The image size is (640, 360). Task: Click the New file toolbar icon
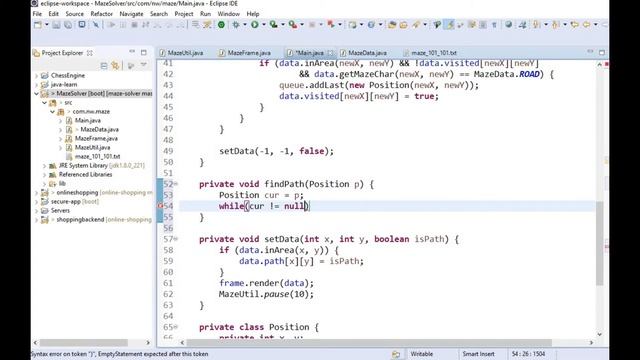pos(38,25)
